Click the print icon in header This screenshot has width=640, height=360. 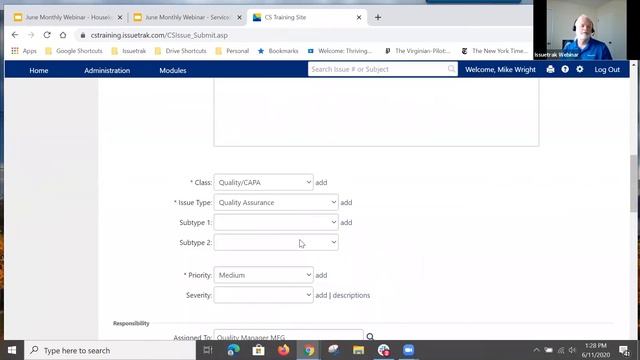550,69
